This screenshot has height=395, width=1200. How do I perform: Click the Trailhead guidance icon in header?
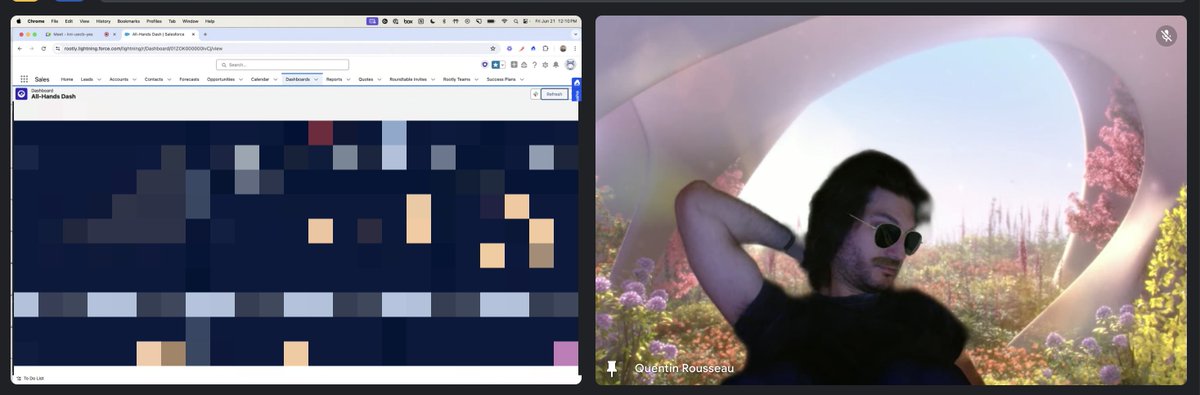[x=524, y=65]
